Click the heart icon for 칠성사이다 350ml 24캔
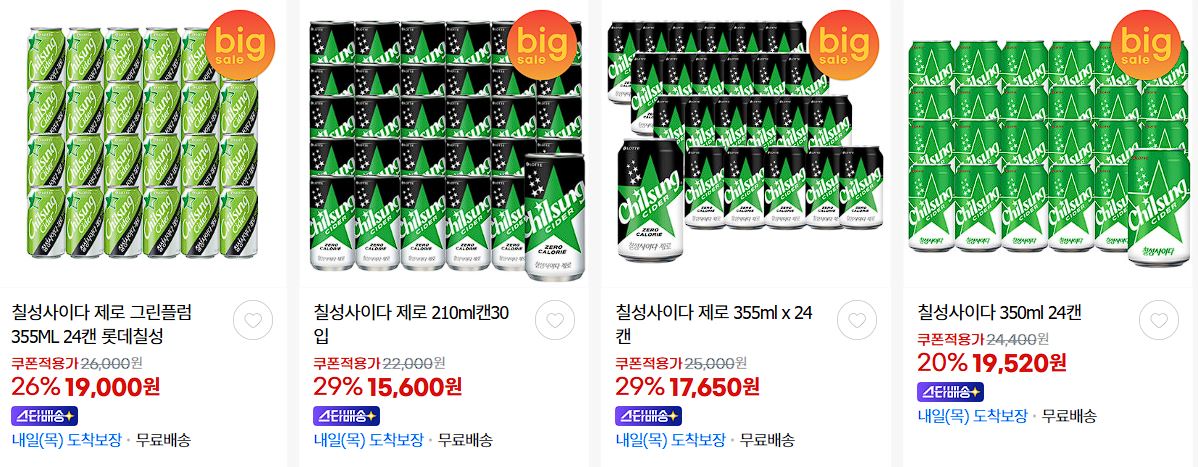 point(1158,320)
